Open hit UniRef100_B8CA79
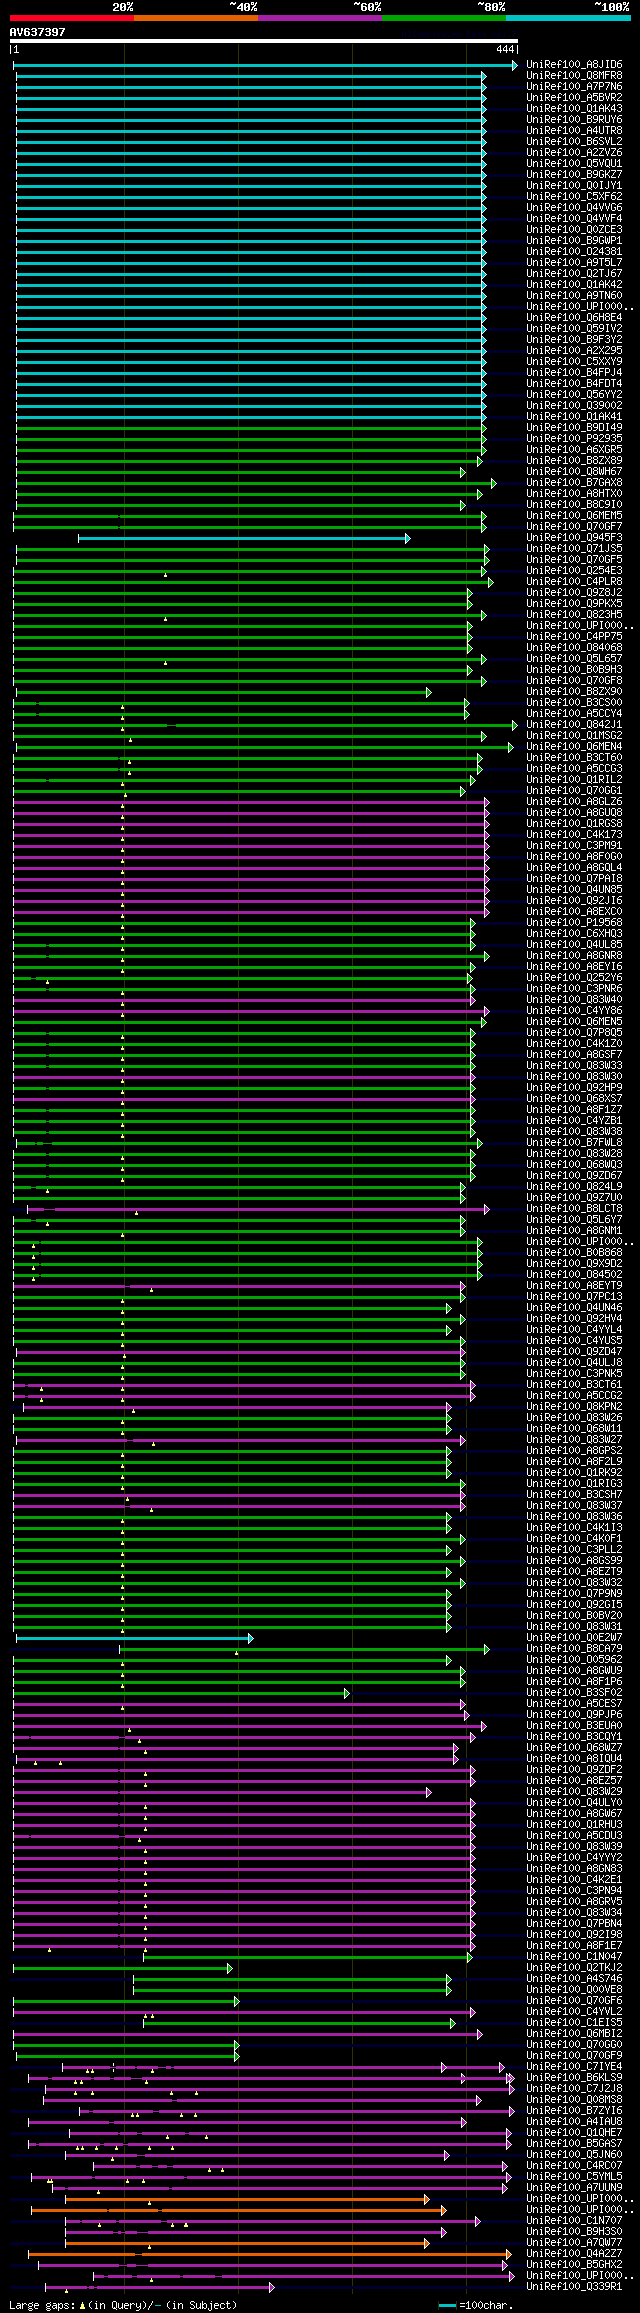The width and height of the screenshot is (640, 2313). [x=574, y=1649]
